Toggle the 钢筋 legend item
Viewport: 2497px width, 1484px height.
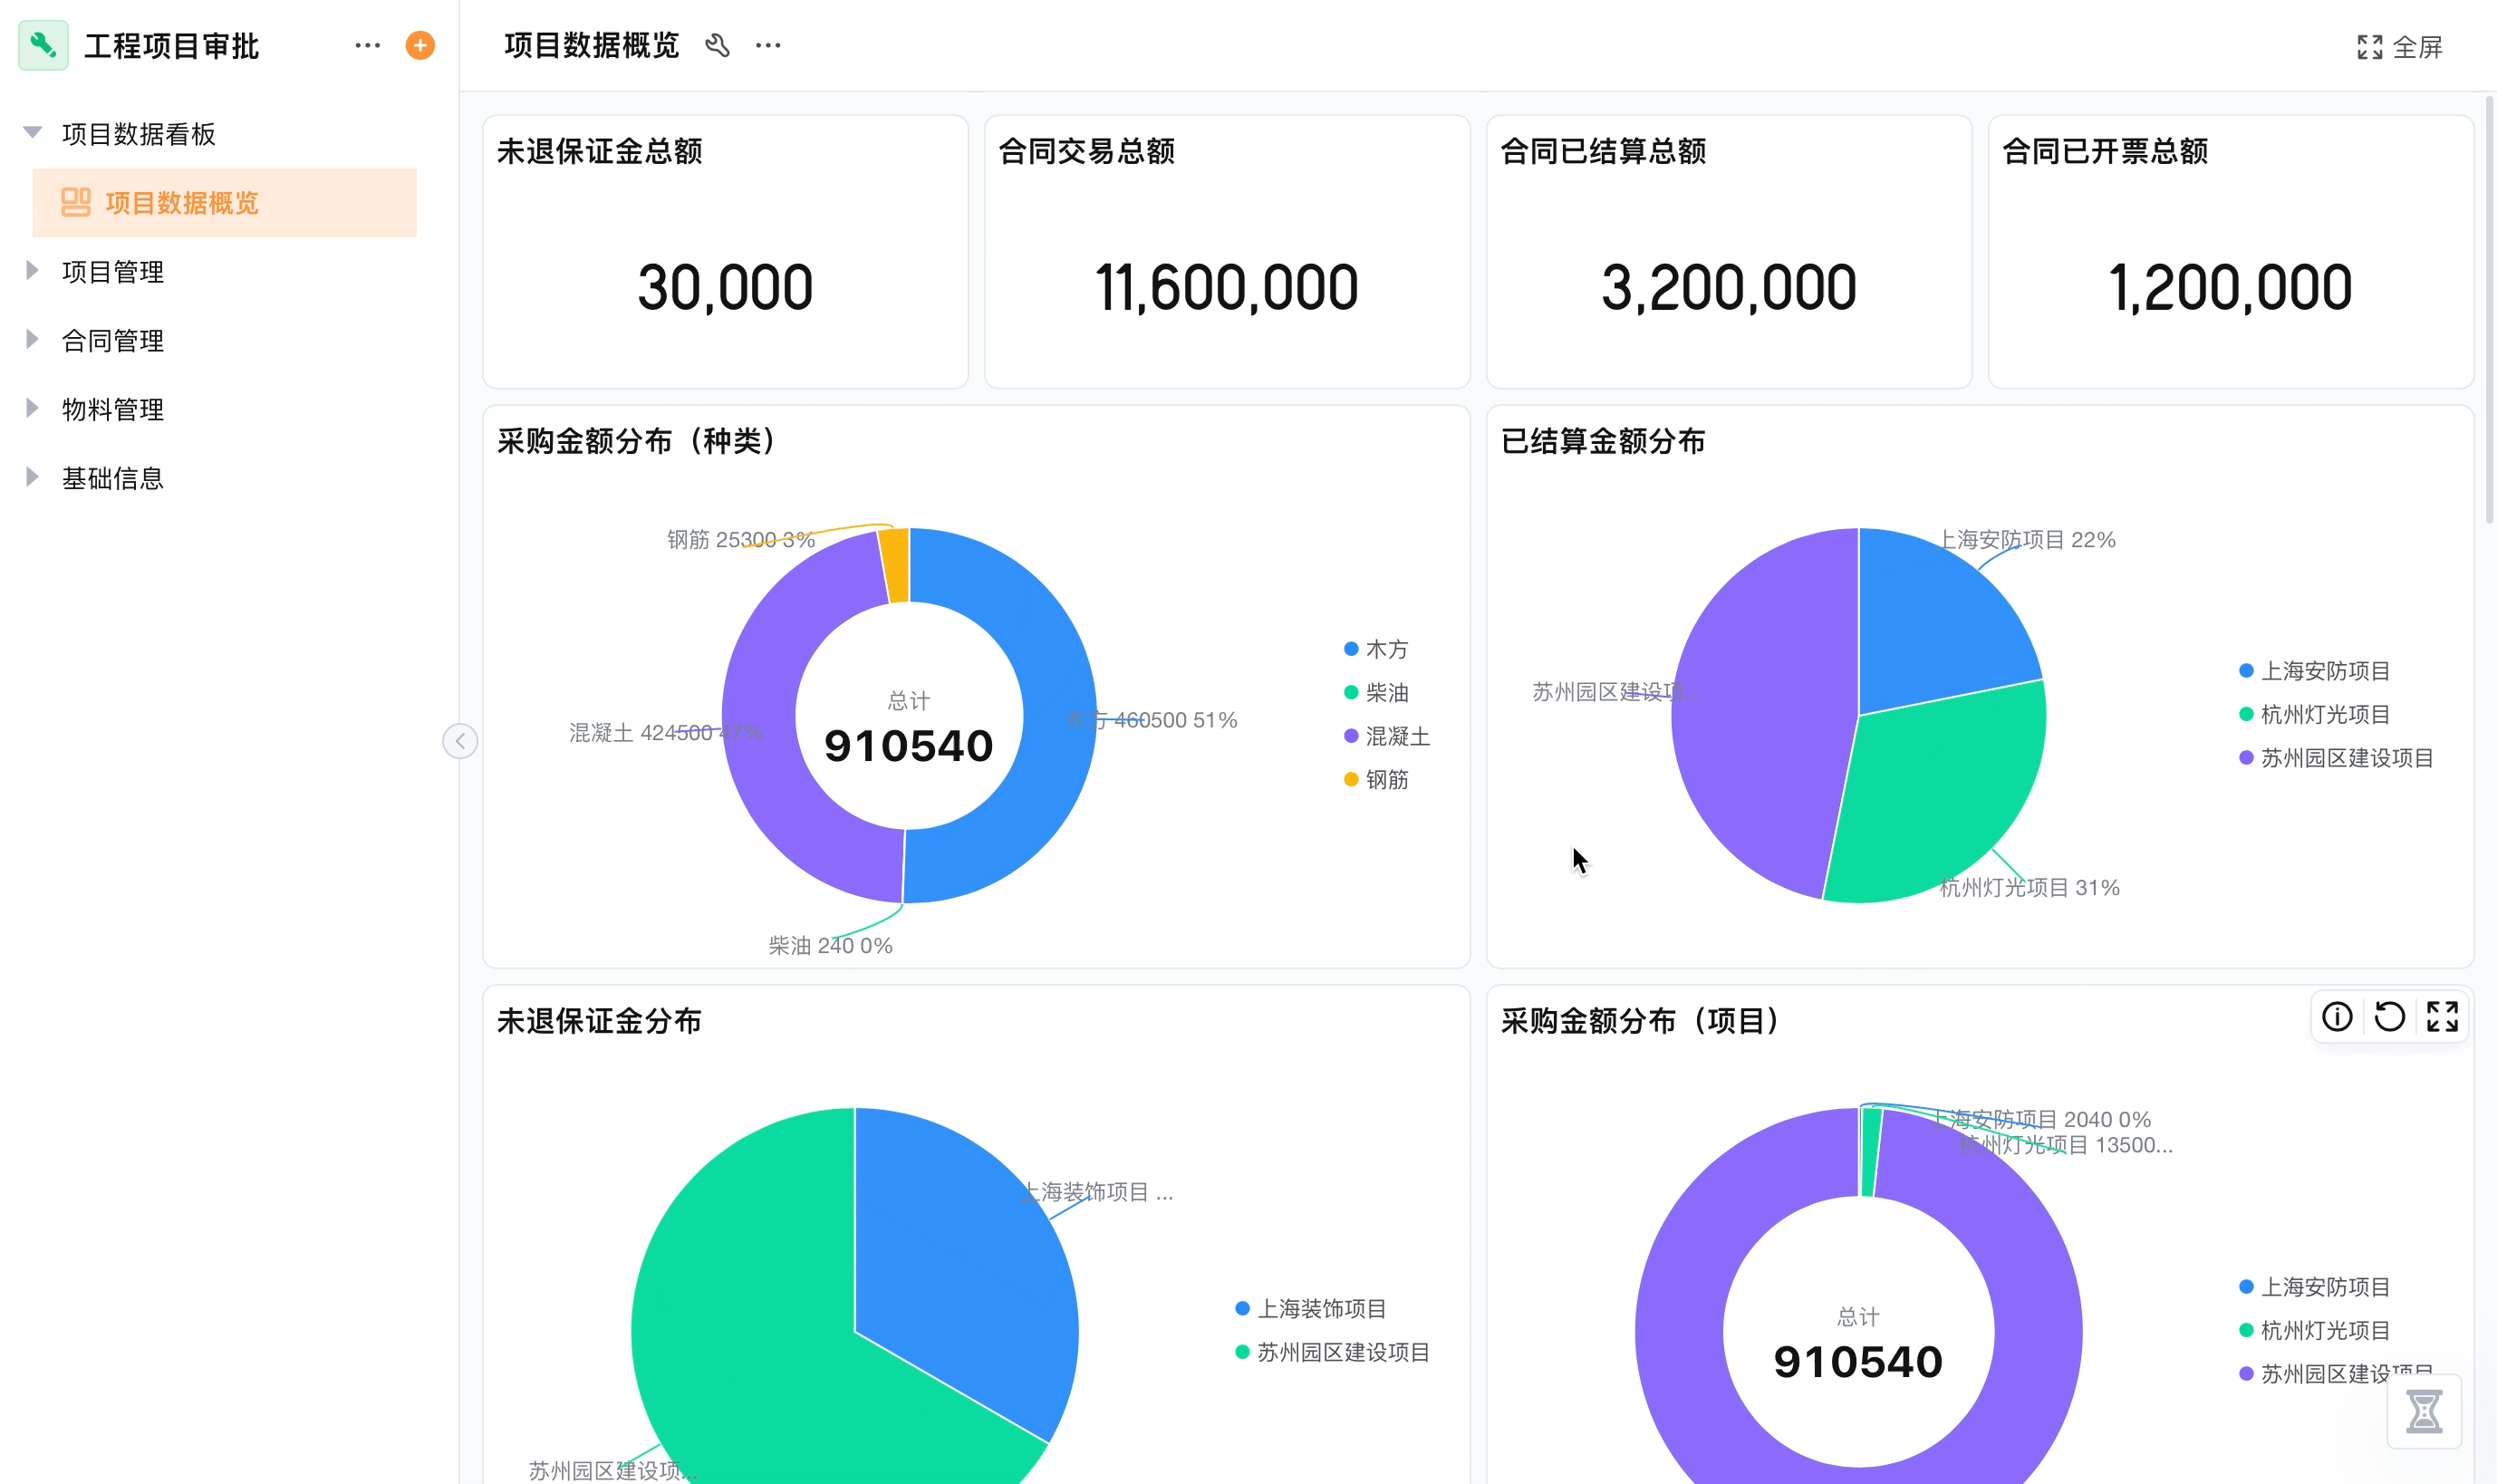point(1376,780)
